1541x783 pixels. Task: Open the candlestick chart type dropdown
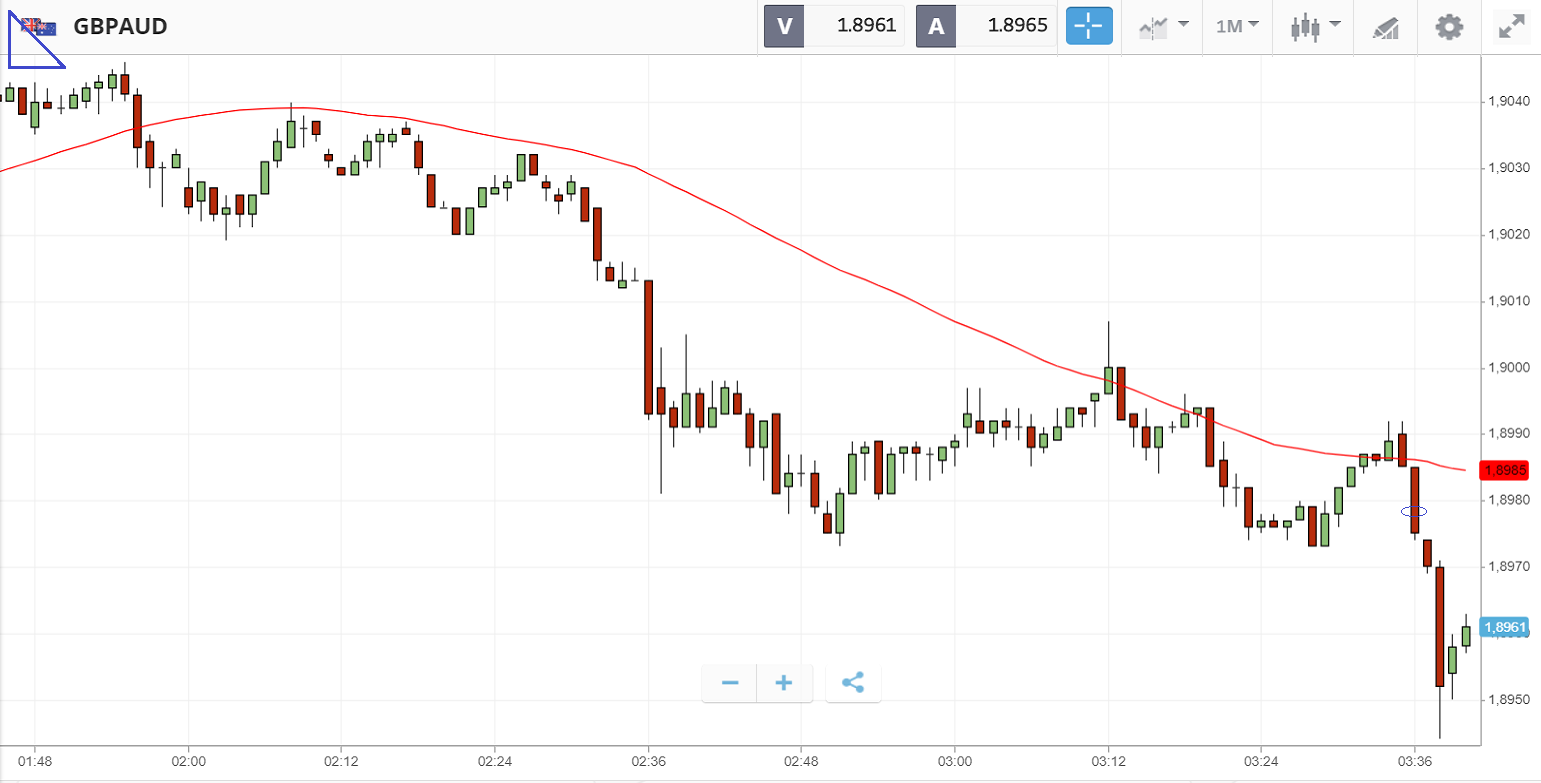(x=1315, y=27)
